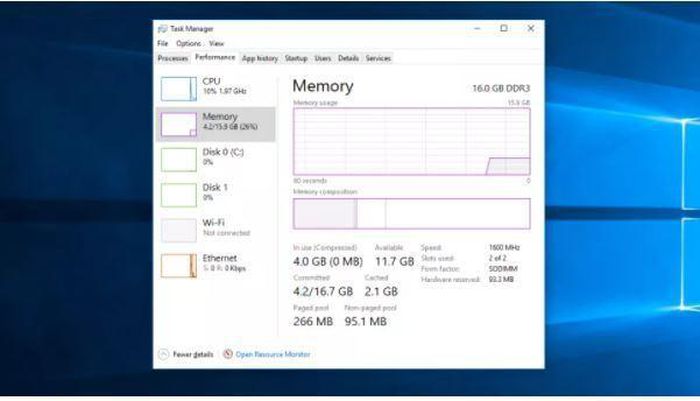Open the Startup tab

coord(296,58)
